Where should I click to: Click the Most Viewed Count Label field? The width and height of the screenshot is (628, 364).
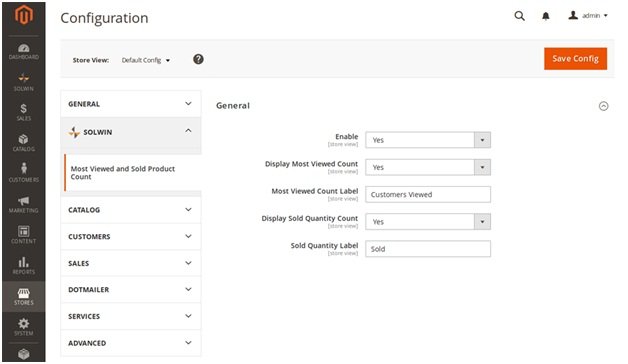(x=428, y=195)
